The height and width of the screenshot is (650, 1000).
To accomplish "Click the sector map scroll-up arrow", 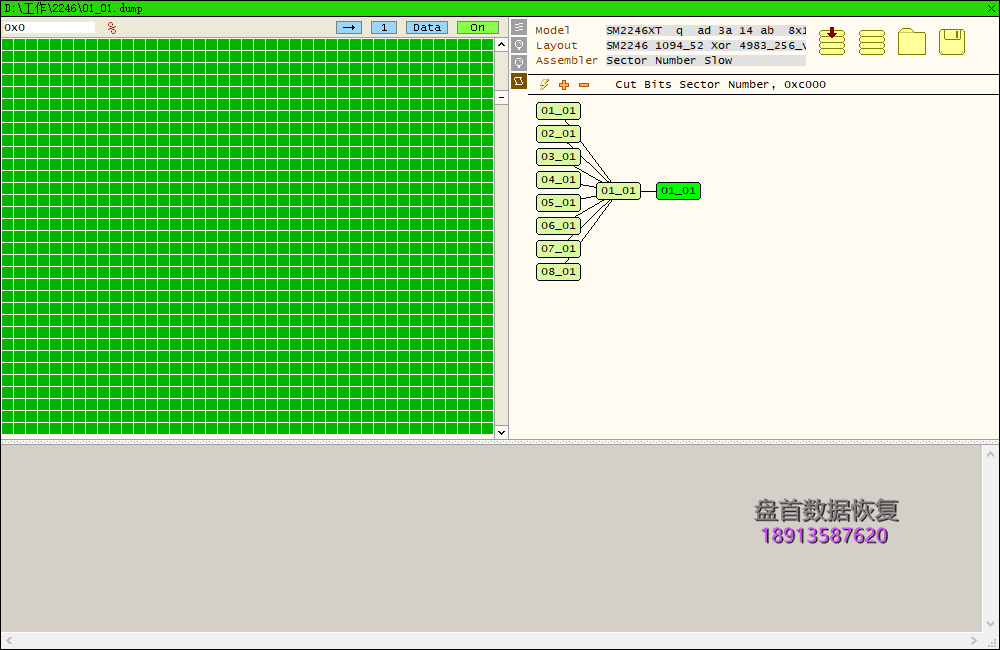I will tap(501, 45).
